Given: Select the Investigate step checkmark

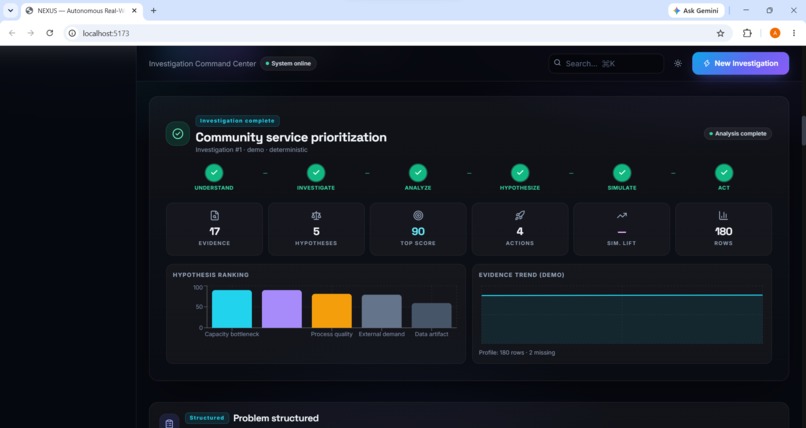Looking at the screenshot, I should [316, 173].
